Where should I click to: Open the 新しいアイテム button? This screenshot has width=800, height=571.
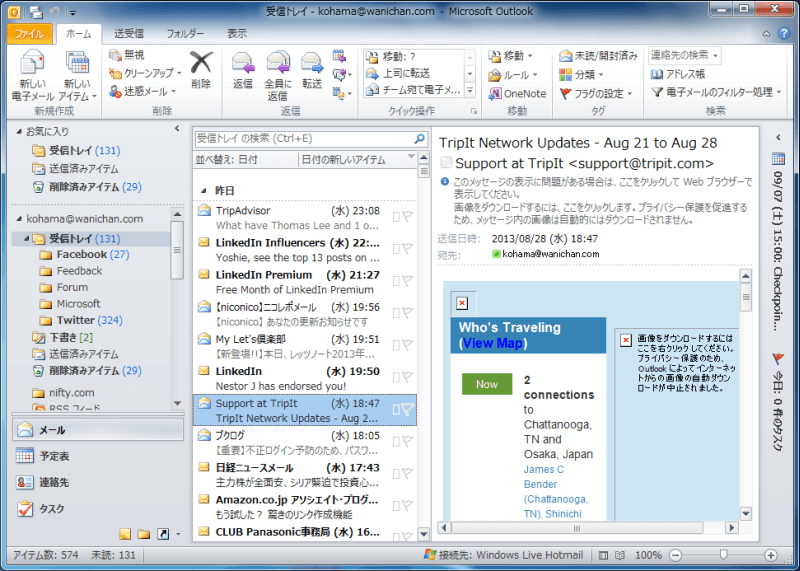coord(77,76)
